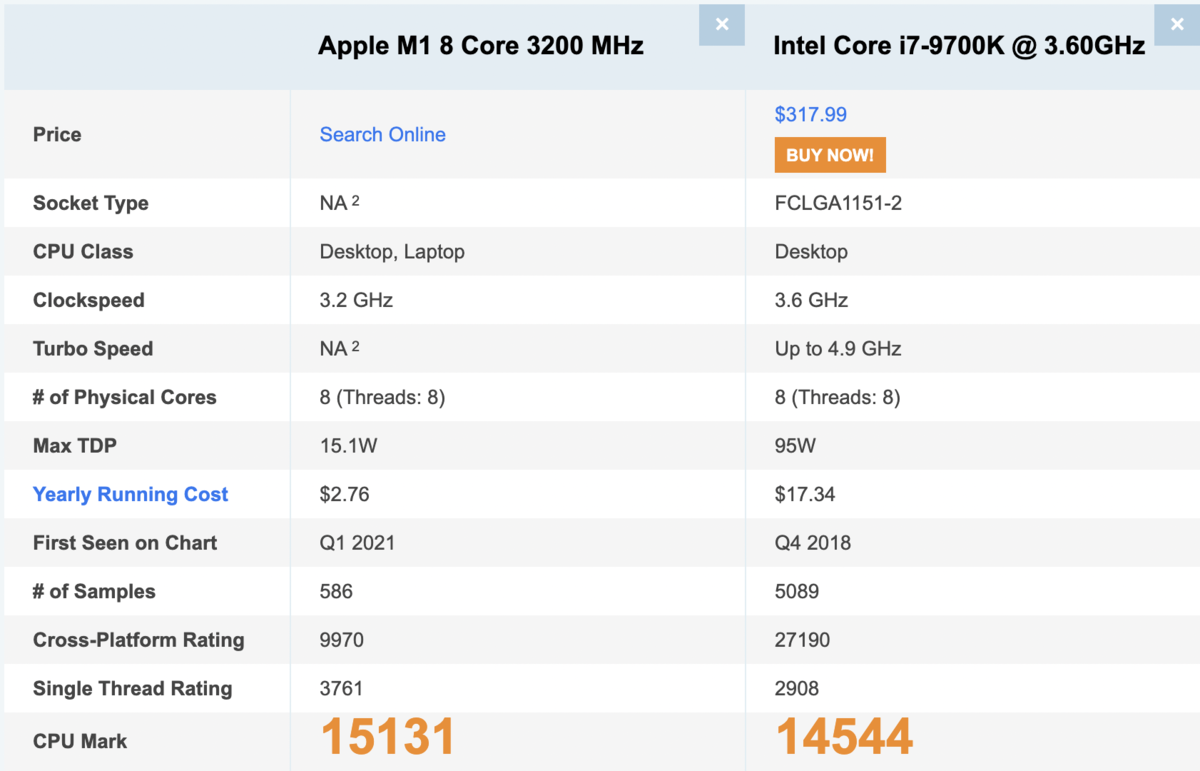The image size is (1200, 771).
Task: Remove Apple M1 column with X button
Action: click(722, 24)
